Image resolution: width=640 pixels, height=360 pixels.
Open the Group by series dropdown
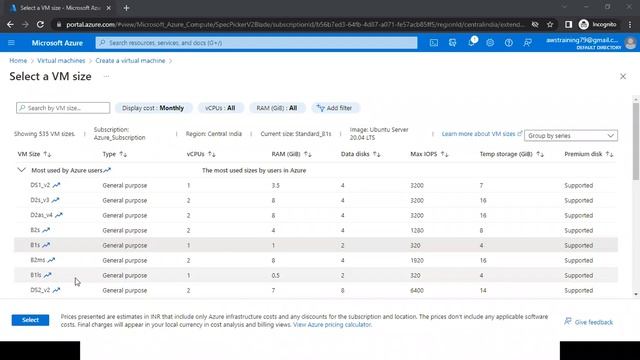click(571, 136)
